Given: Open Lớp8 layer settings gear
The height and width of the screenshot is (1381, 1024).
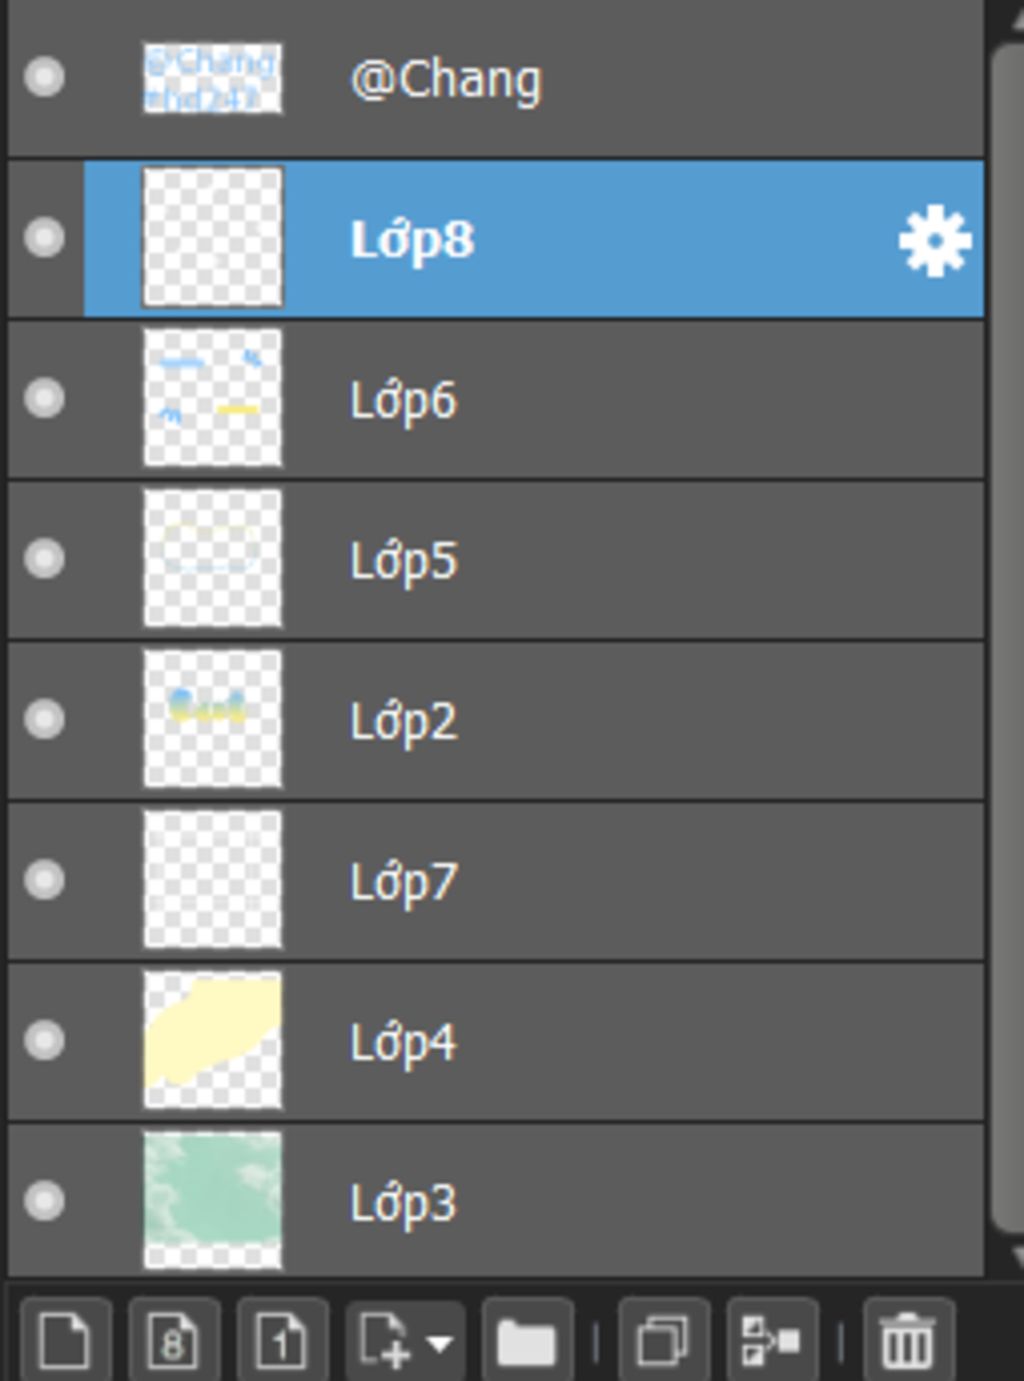Looking at the screenshot, I should [x=934, y=240].
